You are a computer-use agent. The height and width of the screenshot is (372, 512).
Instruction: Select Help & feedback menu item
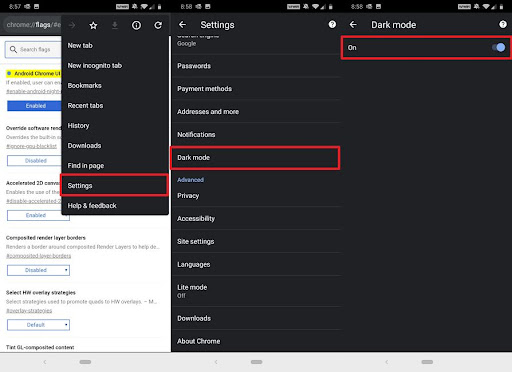[115, 205]
